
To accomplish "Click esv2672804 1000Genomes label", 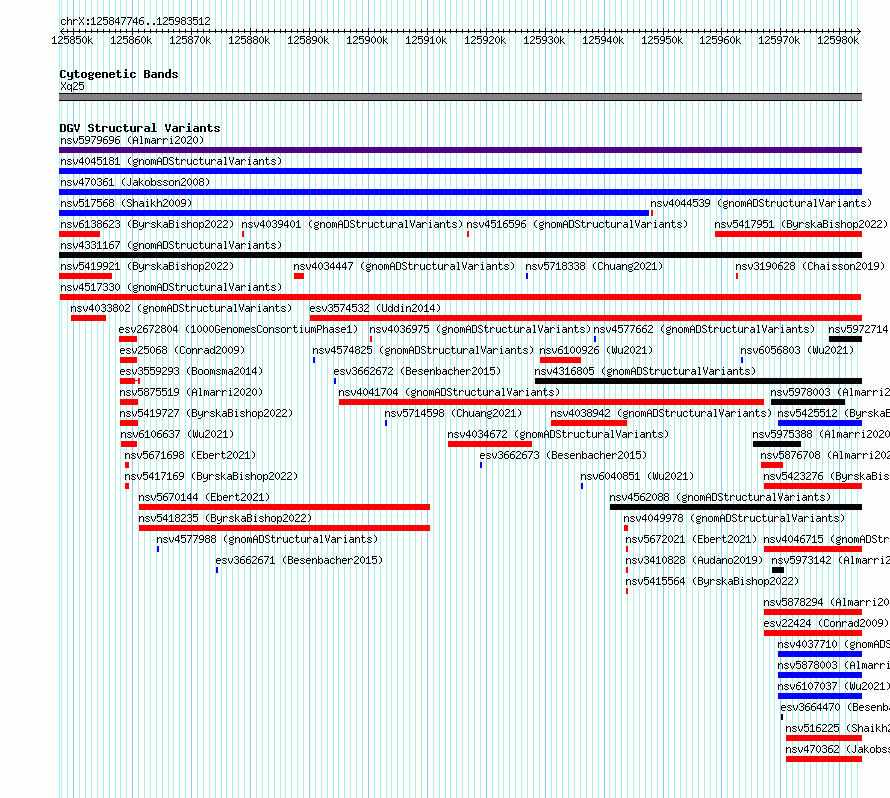I will 238,329.
